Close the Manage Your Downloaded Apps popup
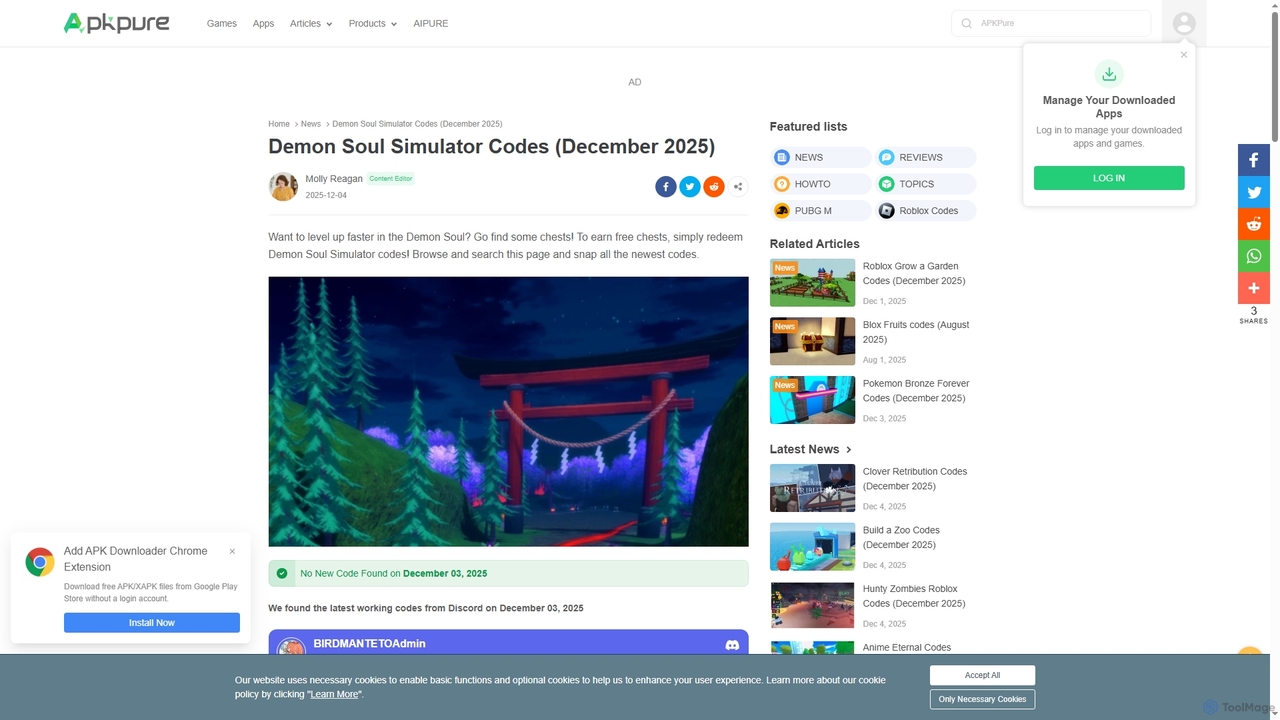1280x720 pixels. [1184, 55]
